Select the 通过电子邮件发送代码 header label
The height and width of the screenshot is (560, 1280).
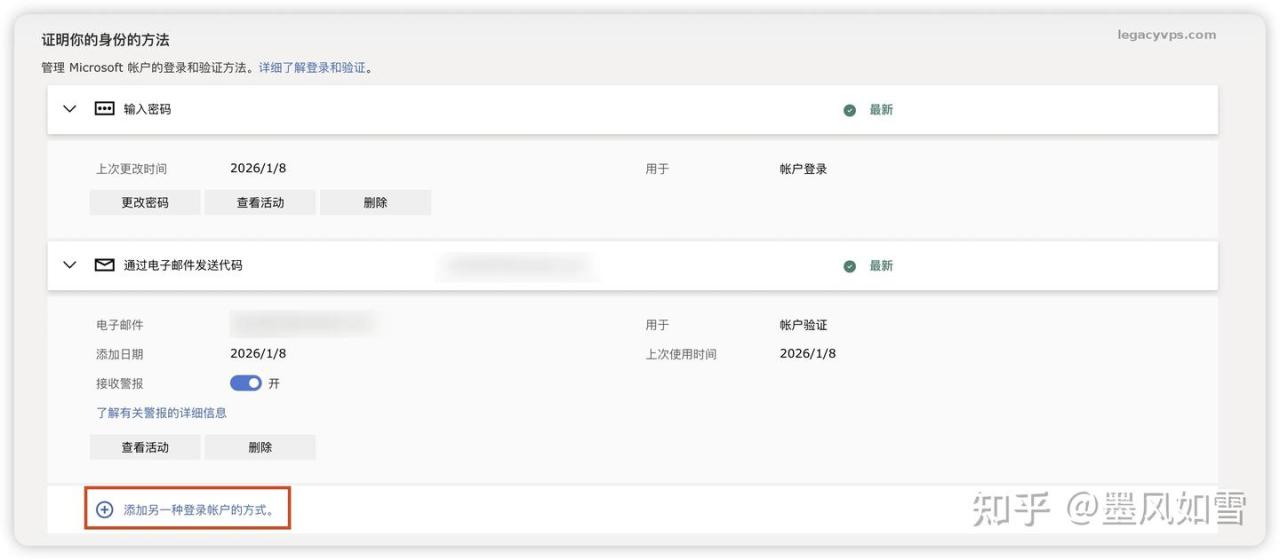[183, 265]
